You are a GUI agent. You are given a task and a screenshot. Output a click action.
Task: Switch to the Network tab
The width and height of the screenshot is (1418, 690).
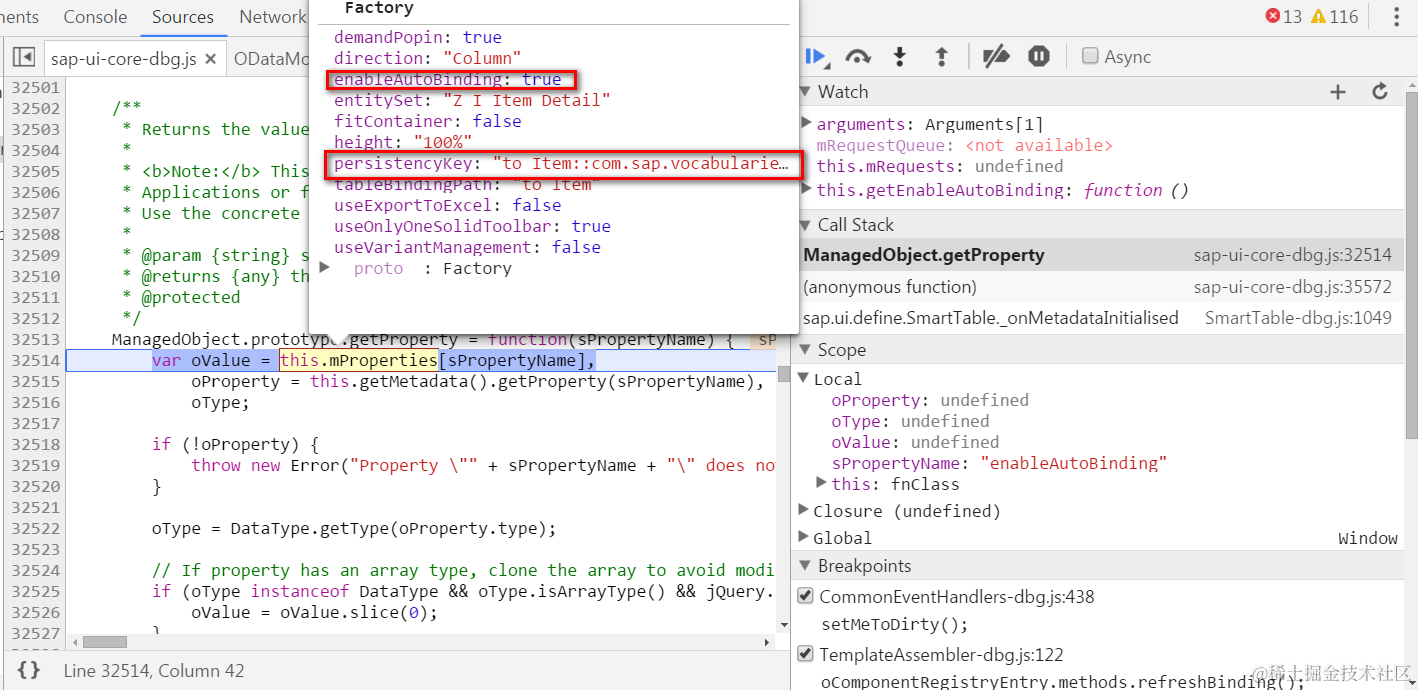click(272, 17)
